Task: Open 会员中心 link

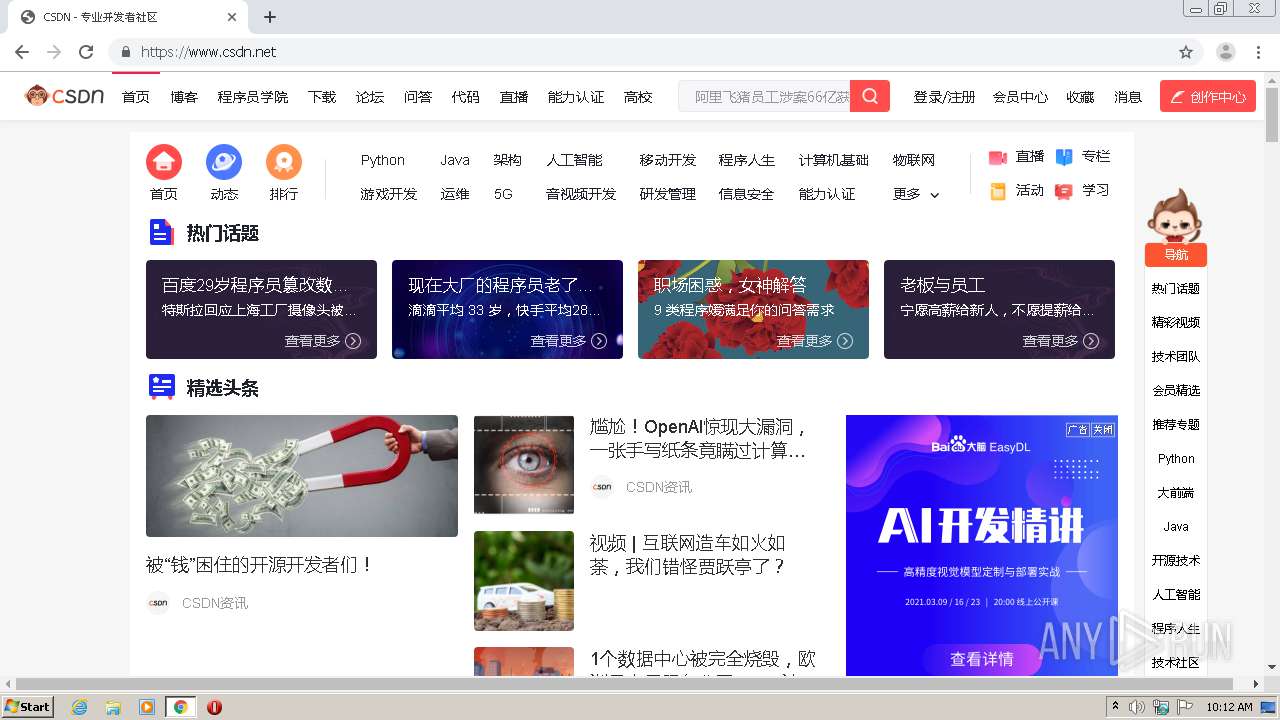Action: 1020,97
